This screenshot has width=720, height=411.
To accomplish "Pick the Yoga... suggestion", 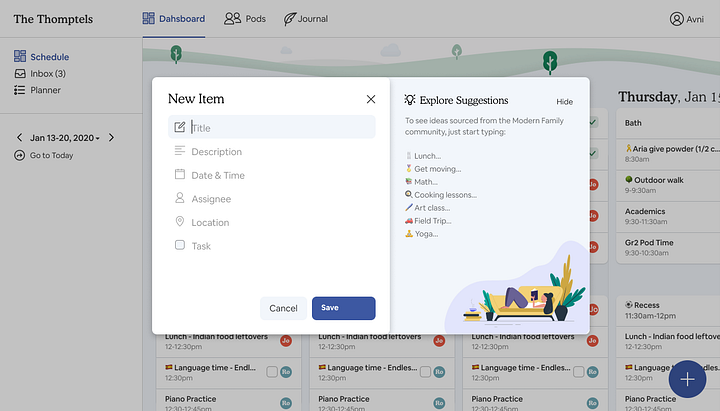I will coord(422,234).
